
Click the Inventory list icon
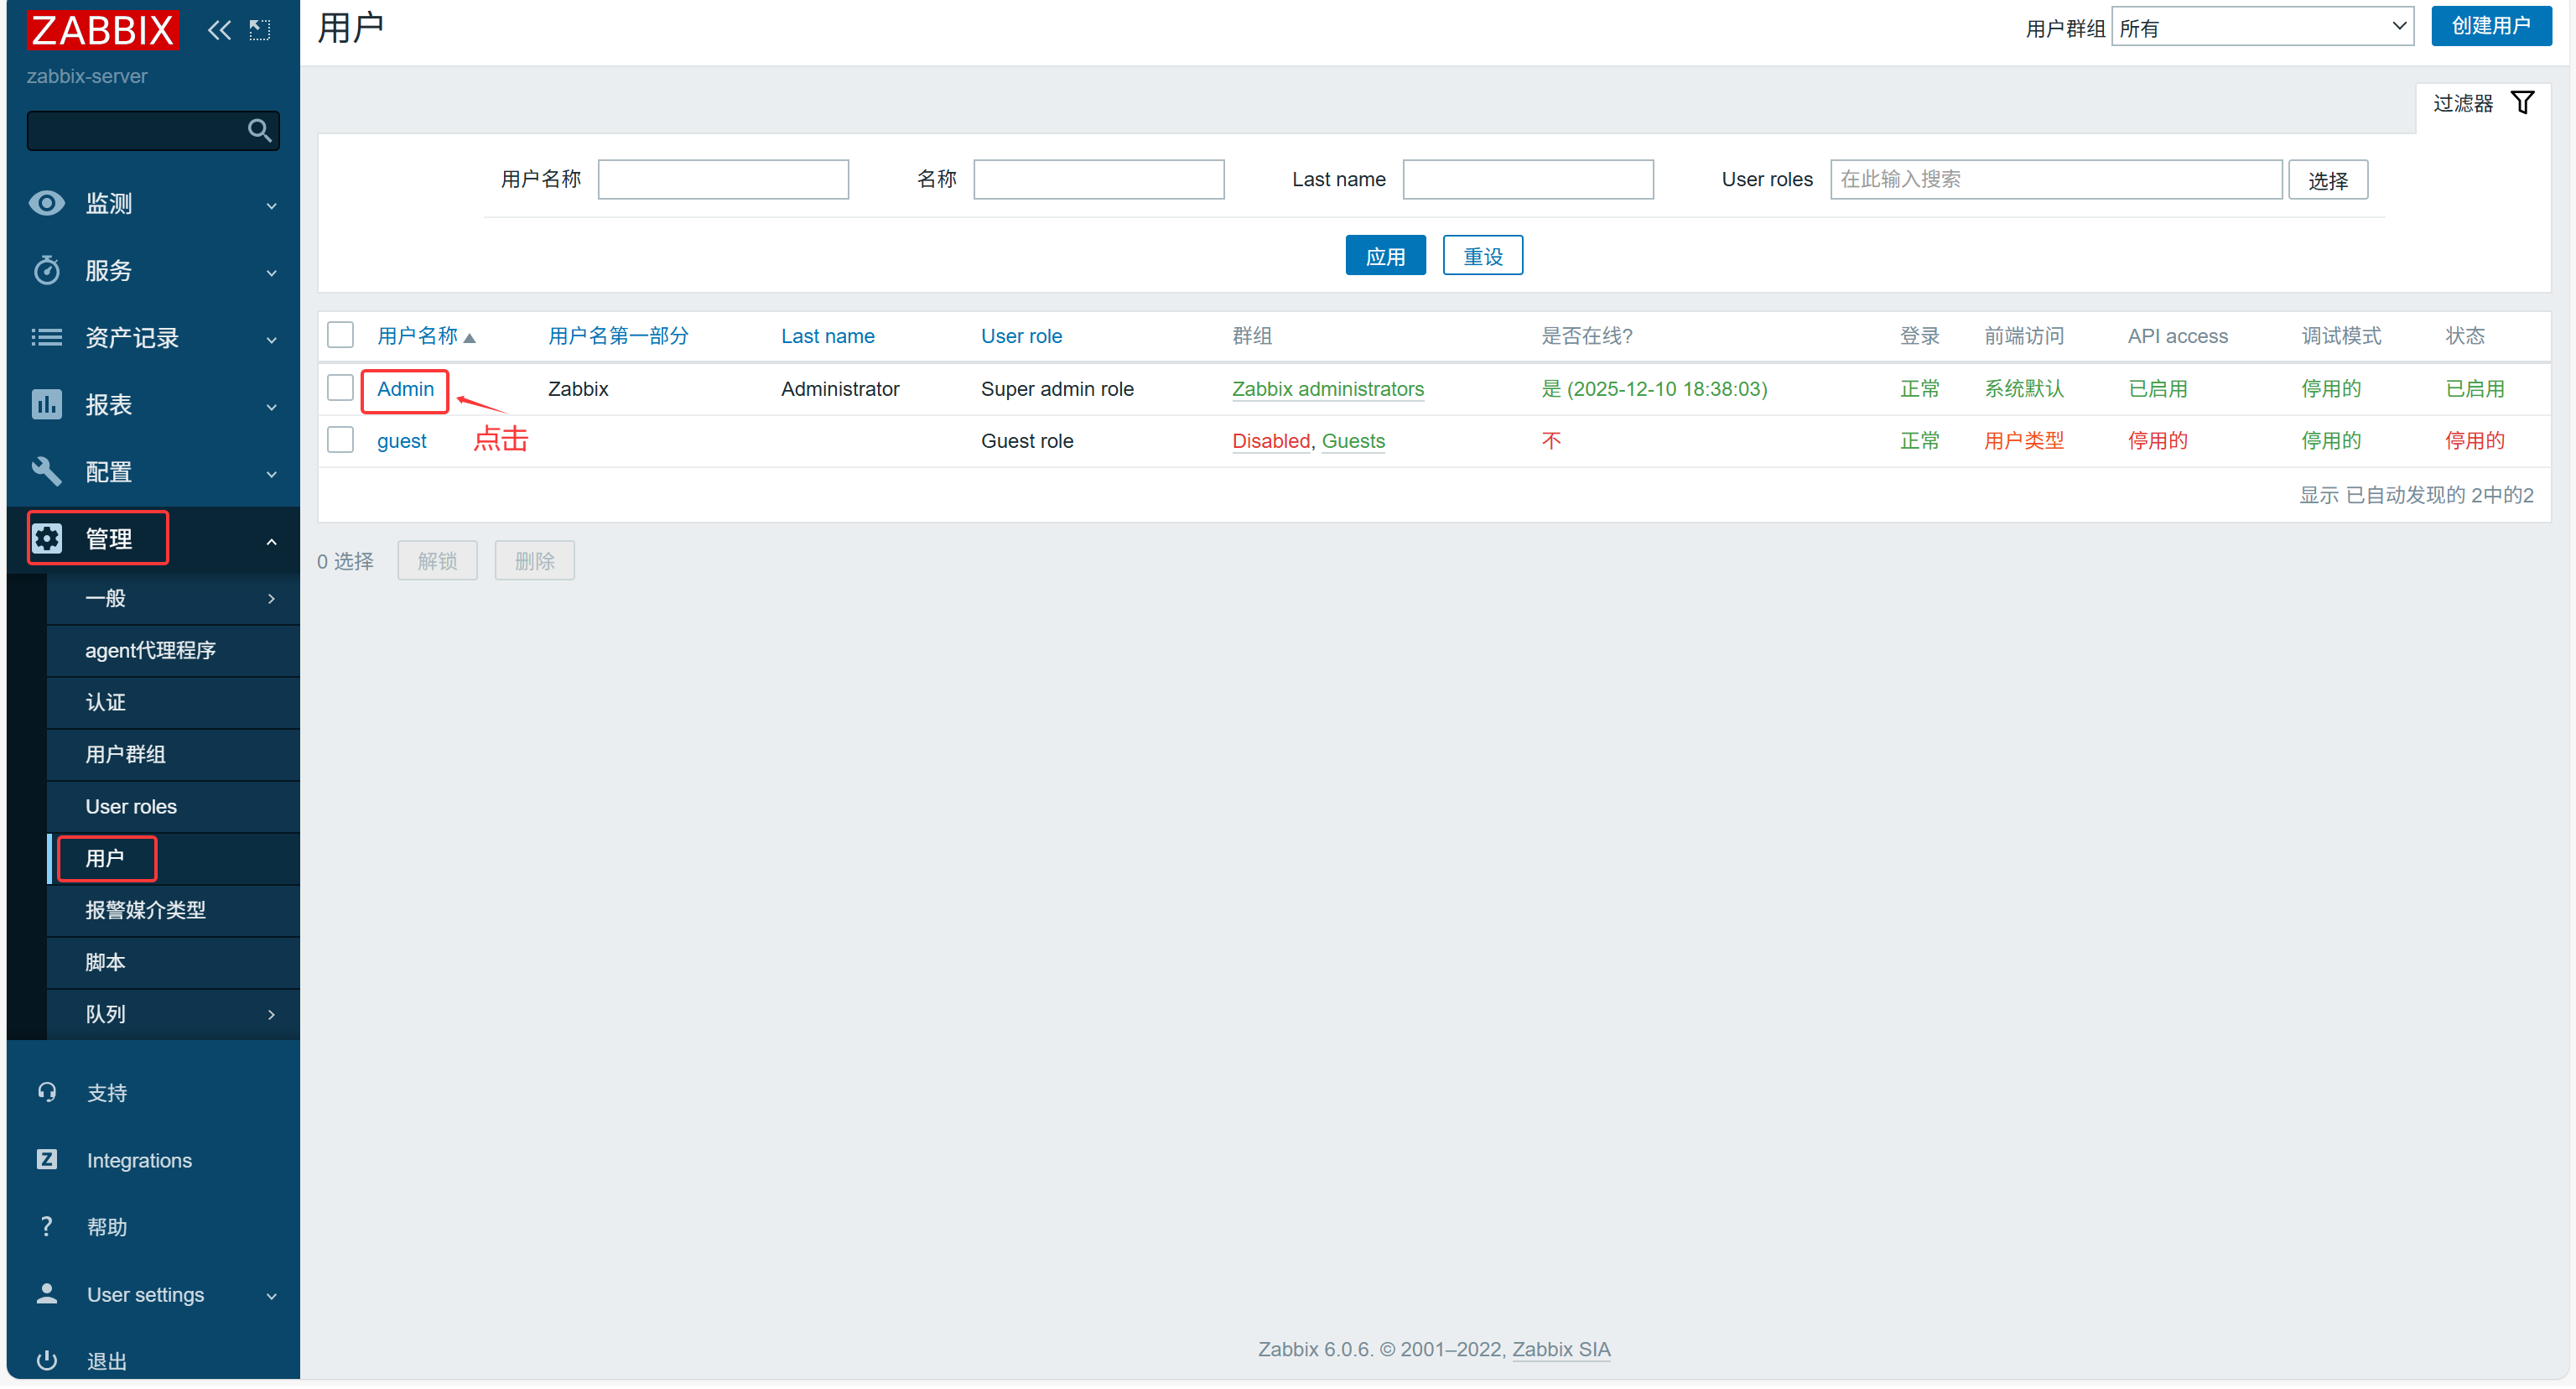point(47,337)
